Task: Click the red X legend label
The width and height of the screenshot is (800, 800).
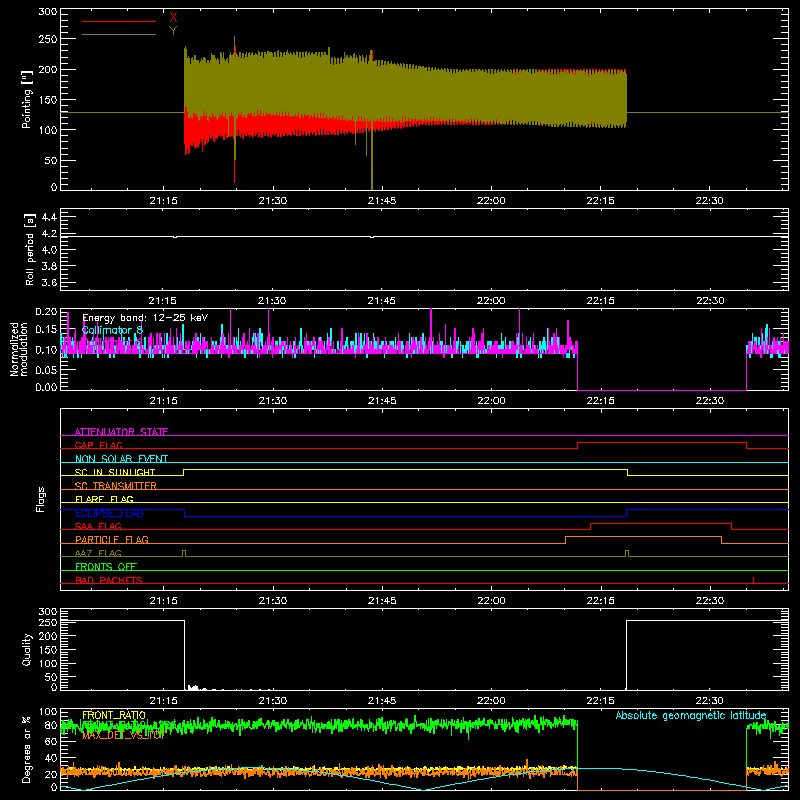Action: (x=173, y=18)
